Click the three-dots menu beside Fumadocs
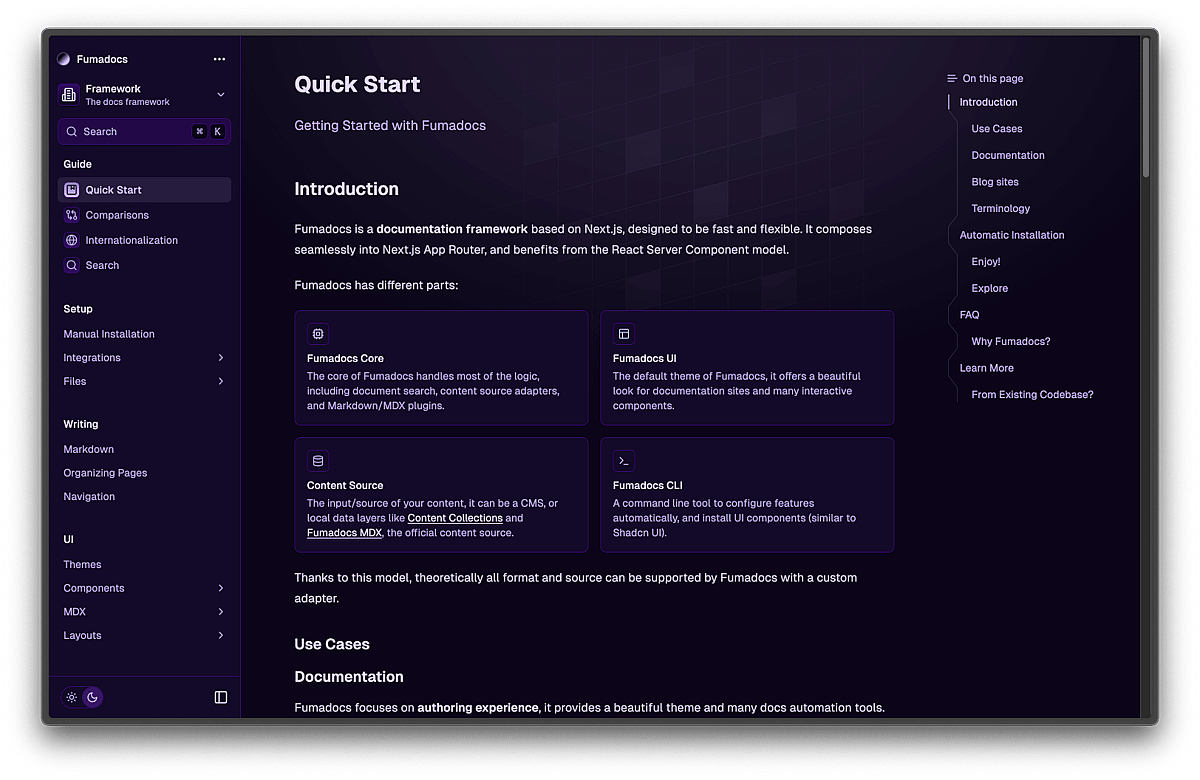This screenshot has width=1200, height=780. 219,59
